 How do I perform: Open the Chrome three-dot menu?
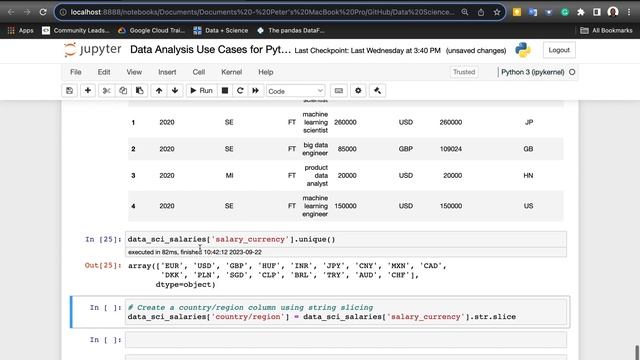coord(629,12)
